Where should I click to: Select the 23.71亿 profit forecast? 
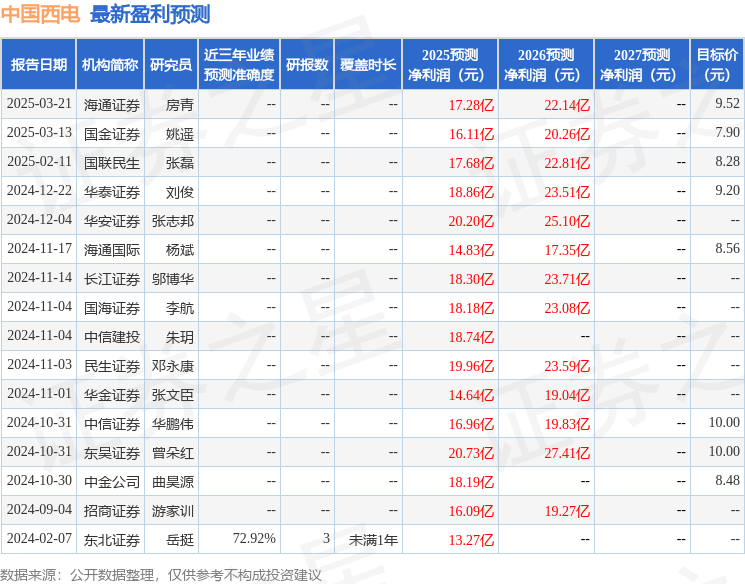[x=567, y=279]
